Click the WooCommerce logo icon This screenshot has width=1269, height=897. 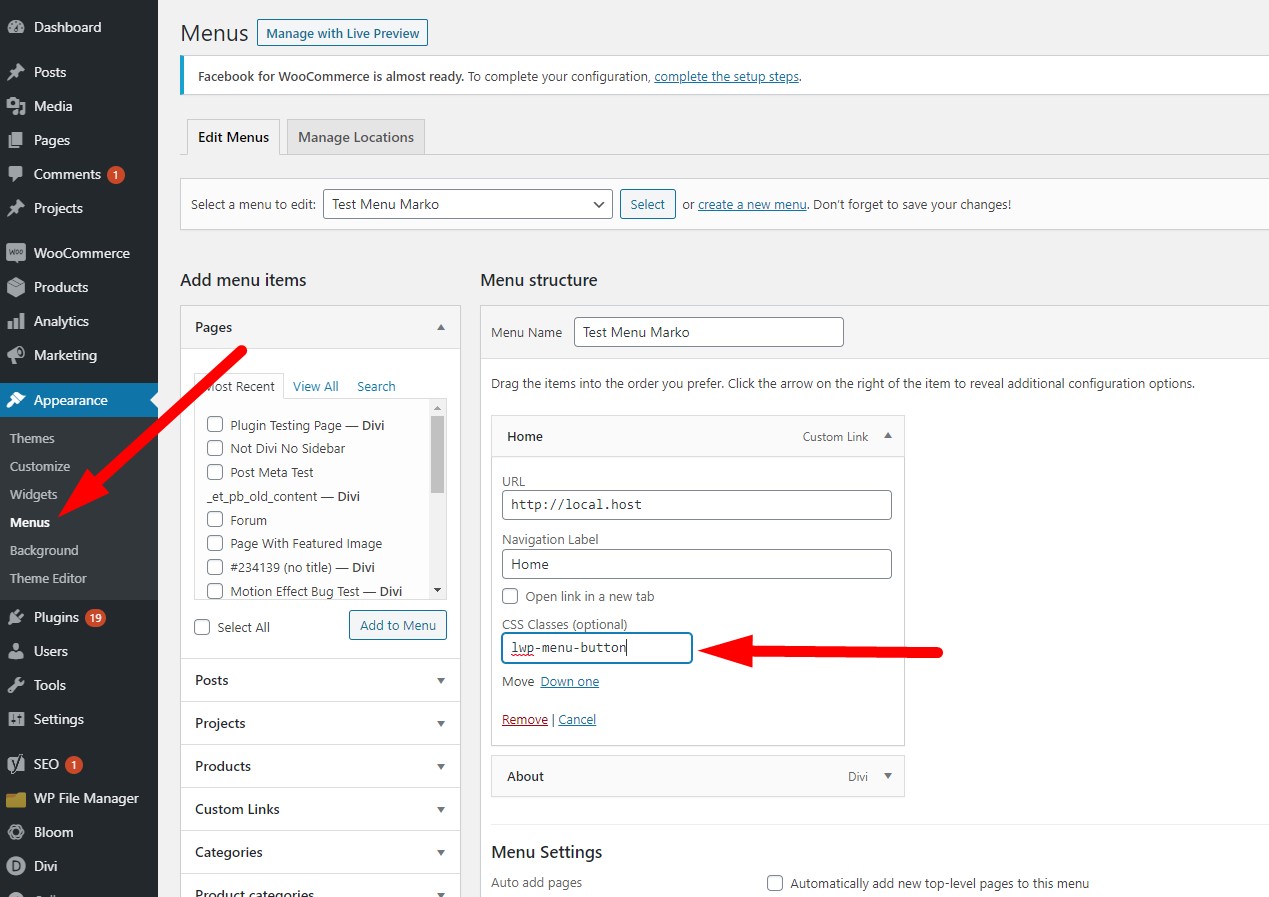point(16,253)
